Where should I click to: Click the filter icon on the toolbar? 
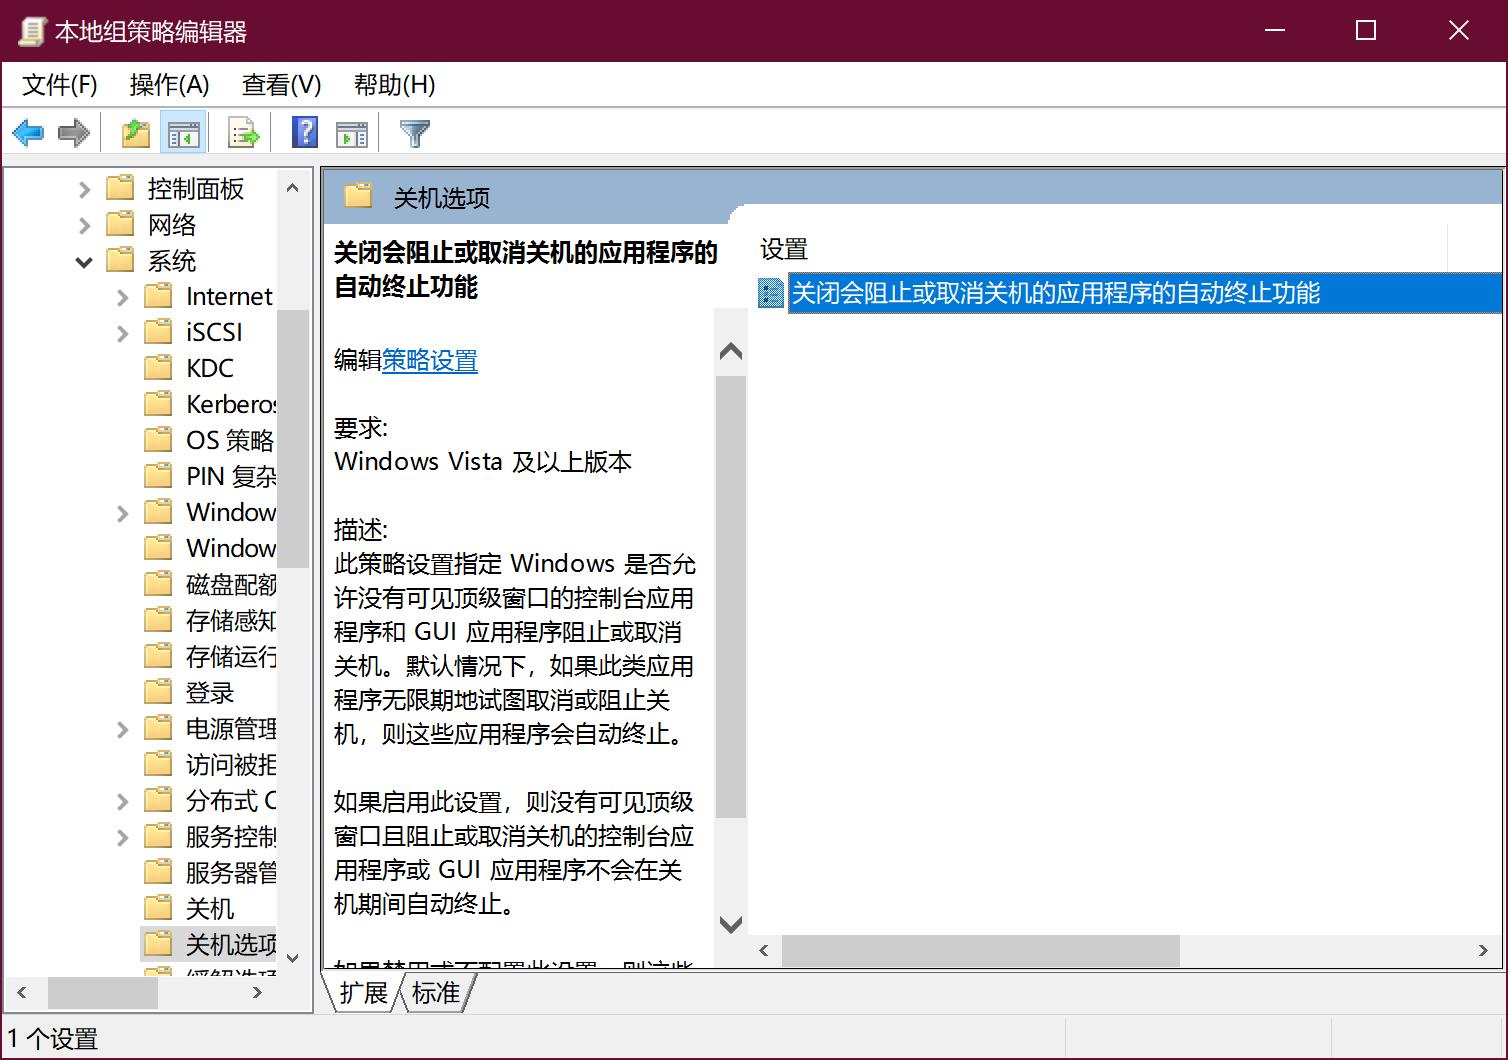[x=414, y=132]
